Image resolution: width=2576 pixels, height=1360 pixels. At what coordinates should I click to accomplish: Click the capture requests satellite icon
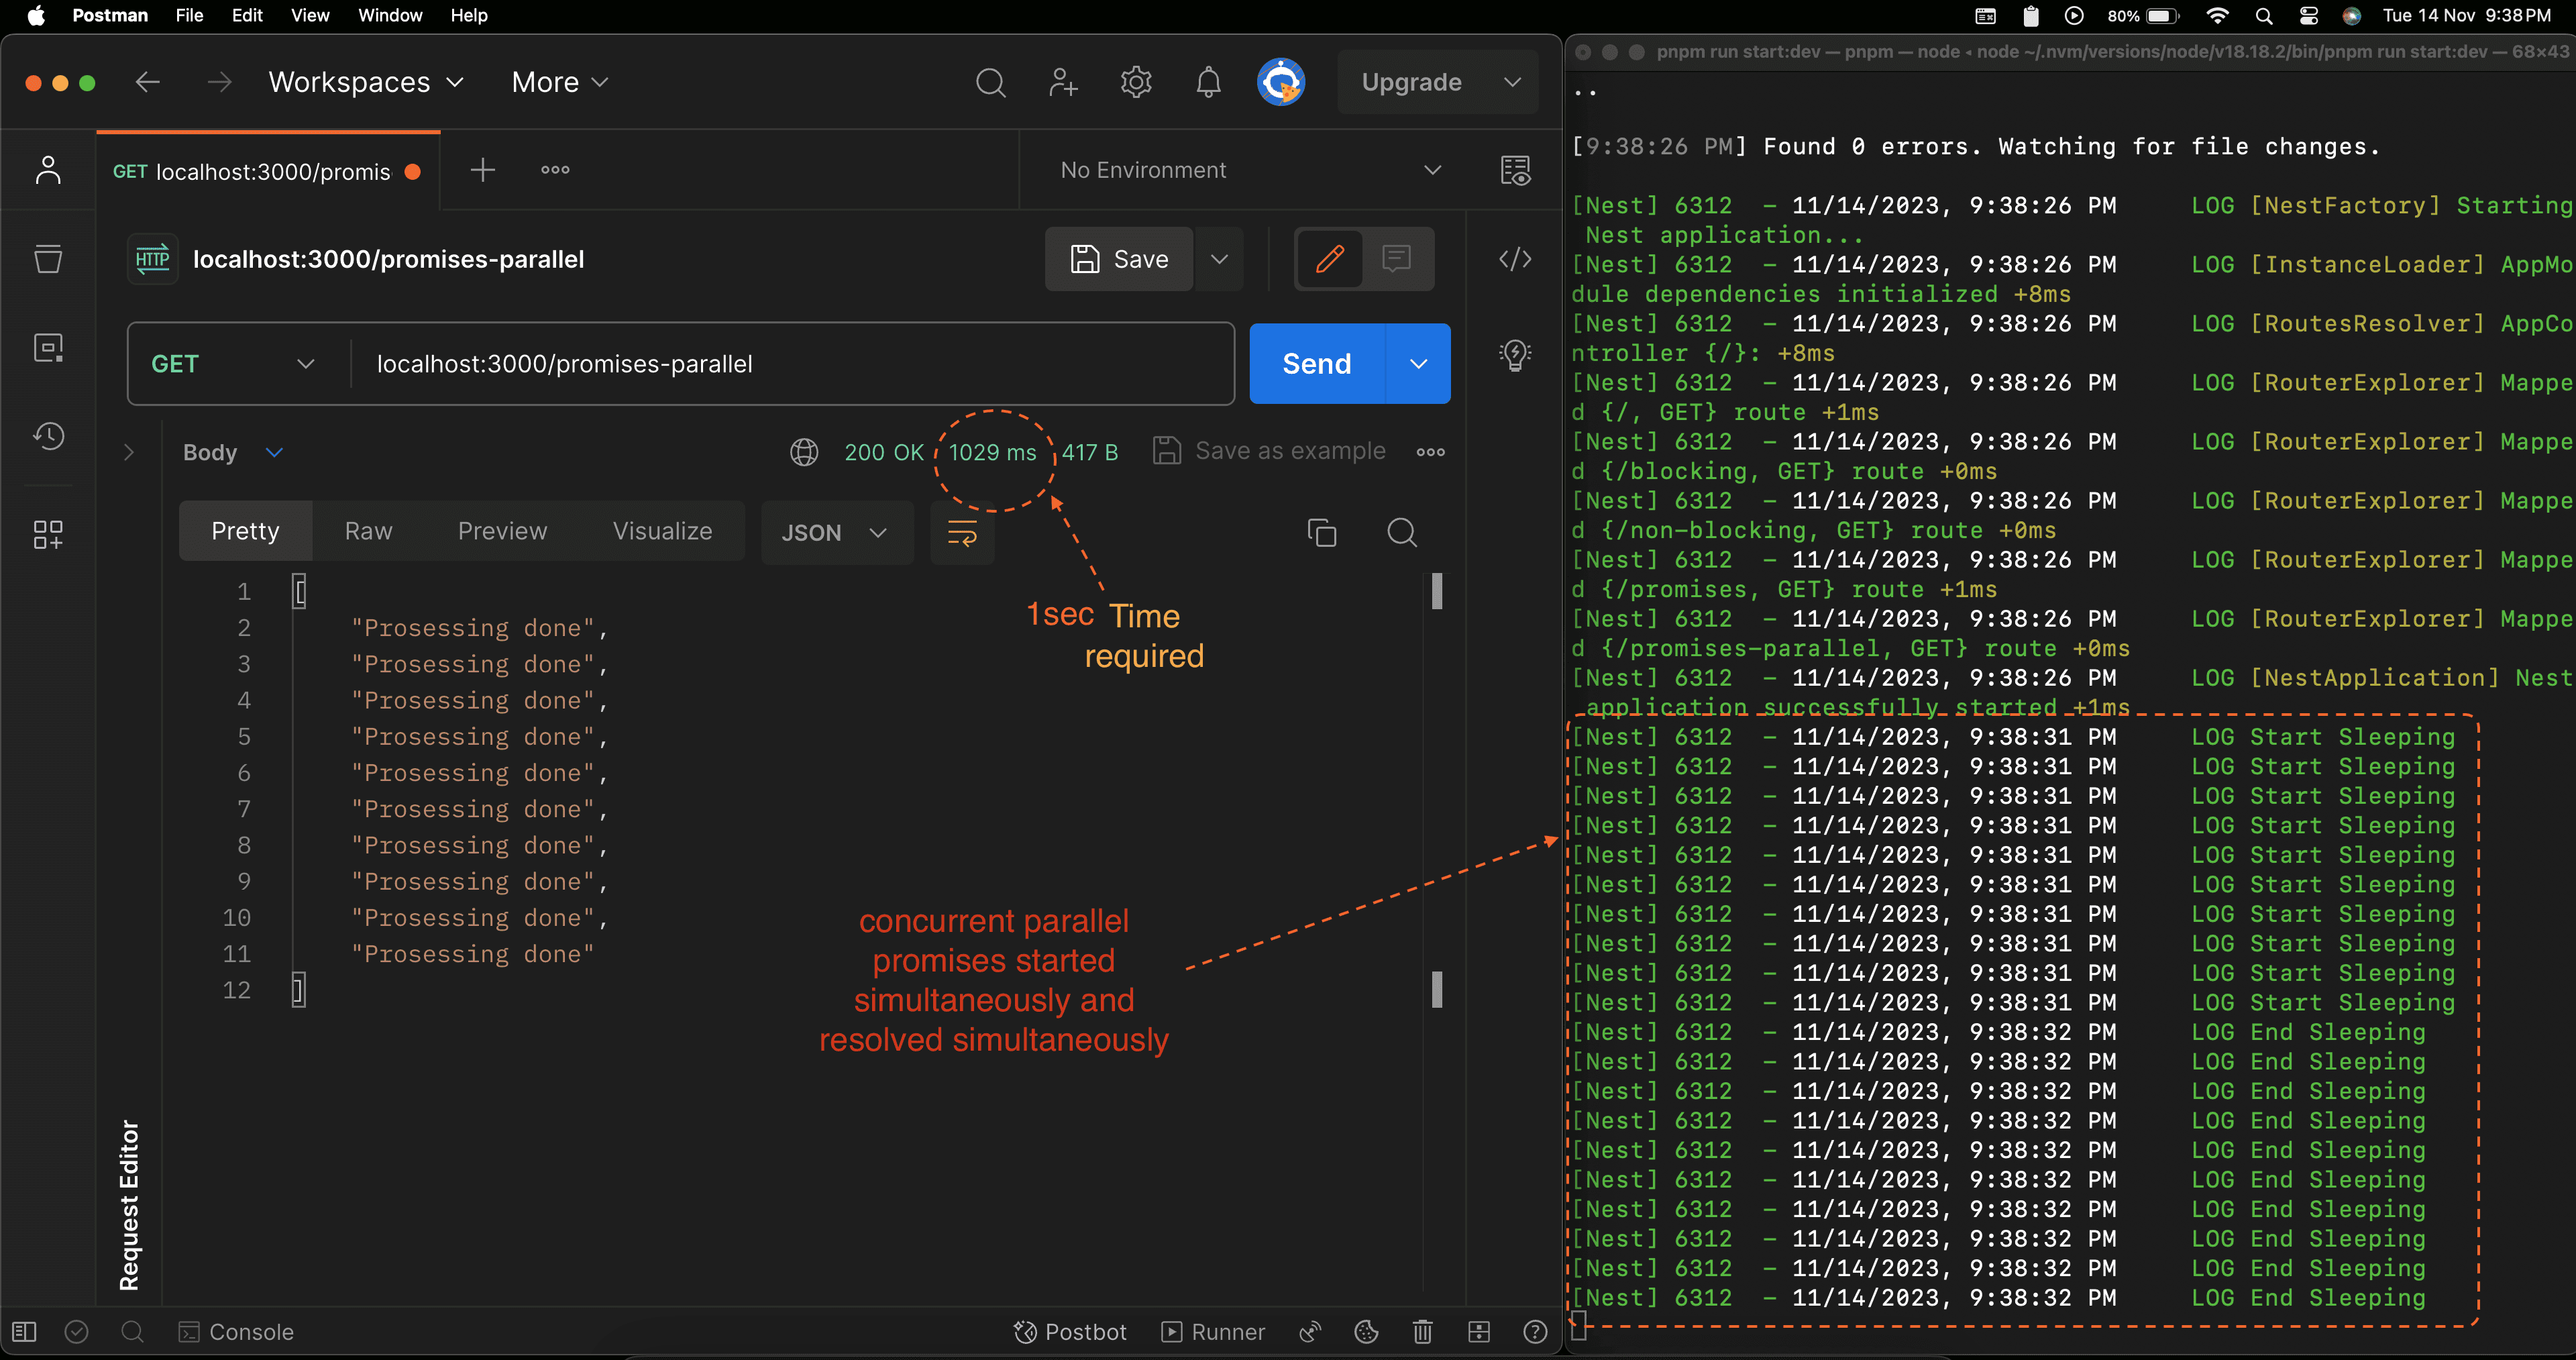click(1310, 1332)
